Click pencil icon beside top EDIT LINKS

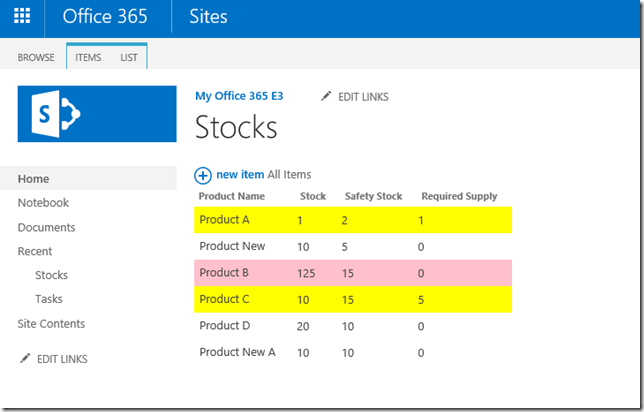326,96
